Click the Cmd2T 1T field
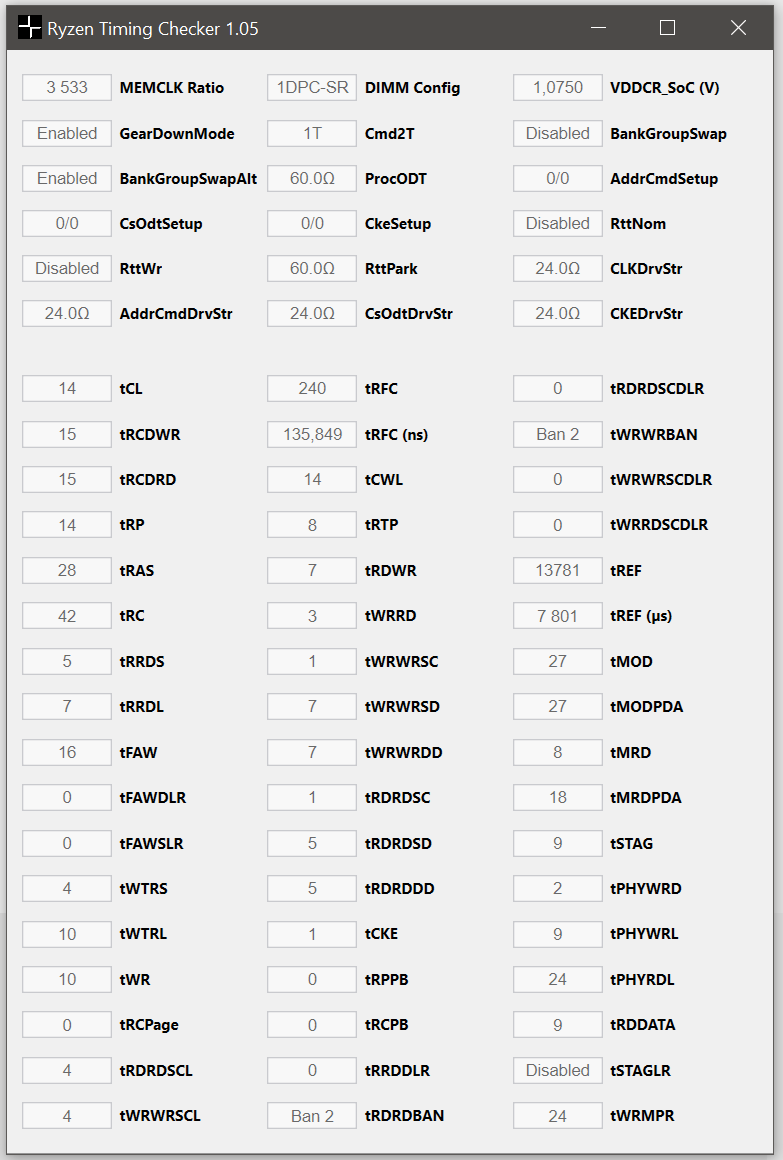The image size is (783, 1160). 312,133
